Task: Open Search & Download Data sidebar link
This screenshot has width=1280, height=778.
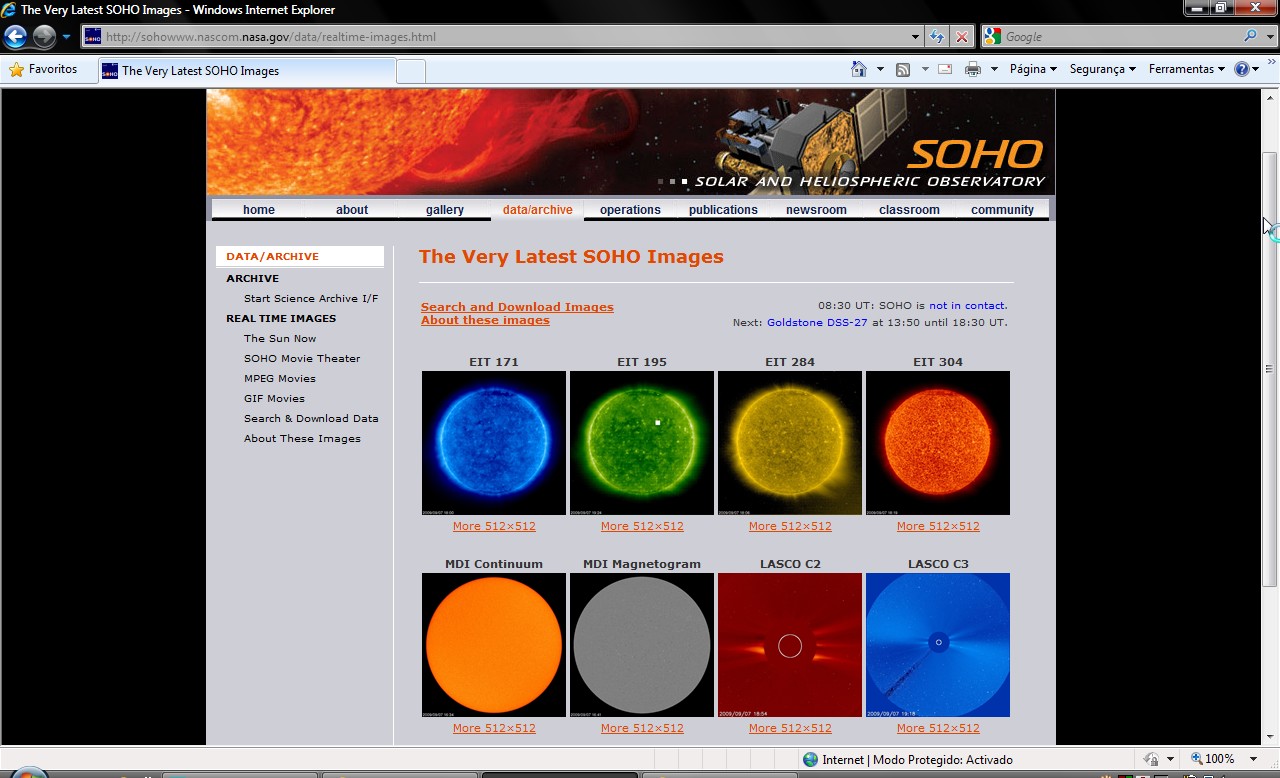Action: (x=311, y=418)
